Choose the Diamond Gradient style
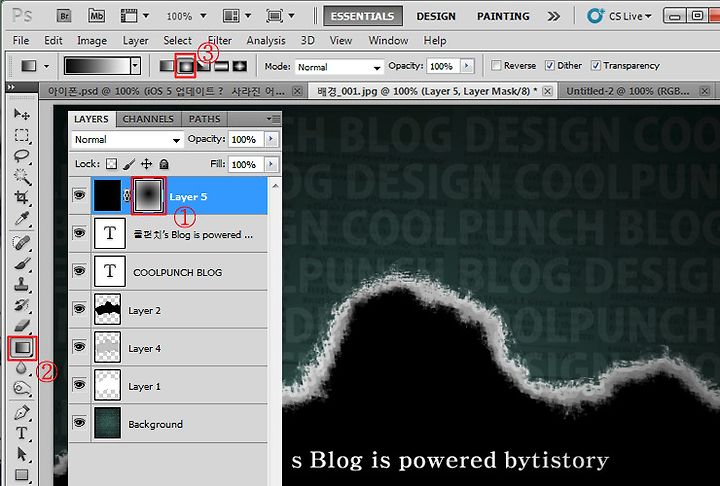Viewport: 720px width, 486px height. point(240,66)
